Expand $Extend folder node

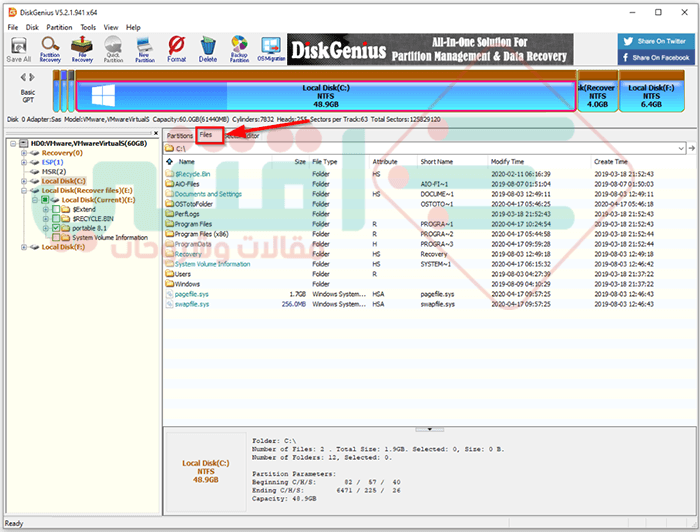click(46, 209)
